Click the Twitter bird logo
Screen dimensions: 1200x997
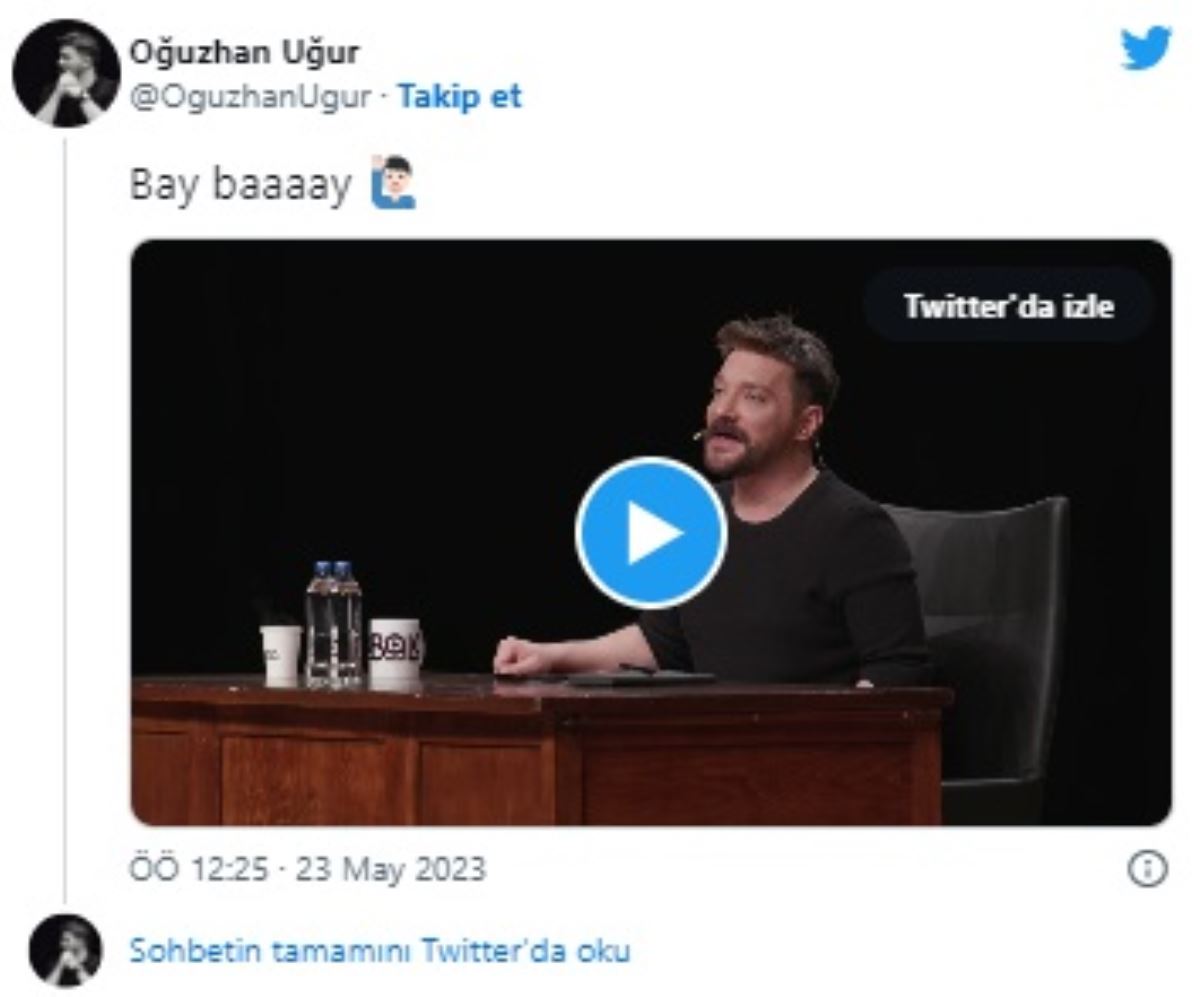tap(1146, 48)
